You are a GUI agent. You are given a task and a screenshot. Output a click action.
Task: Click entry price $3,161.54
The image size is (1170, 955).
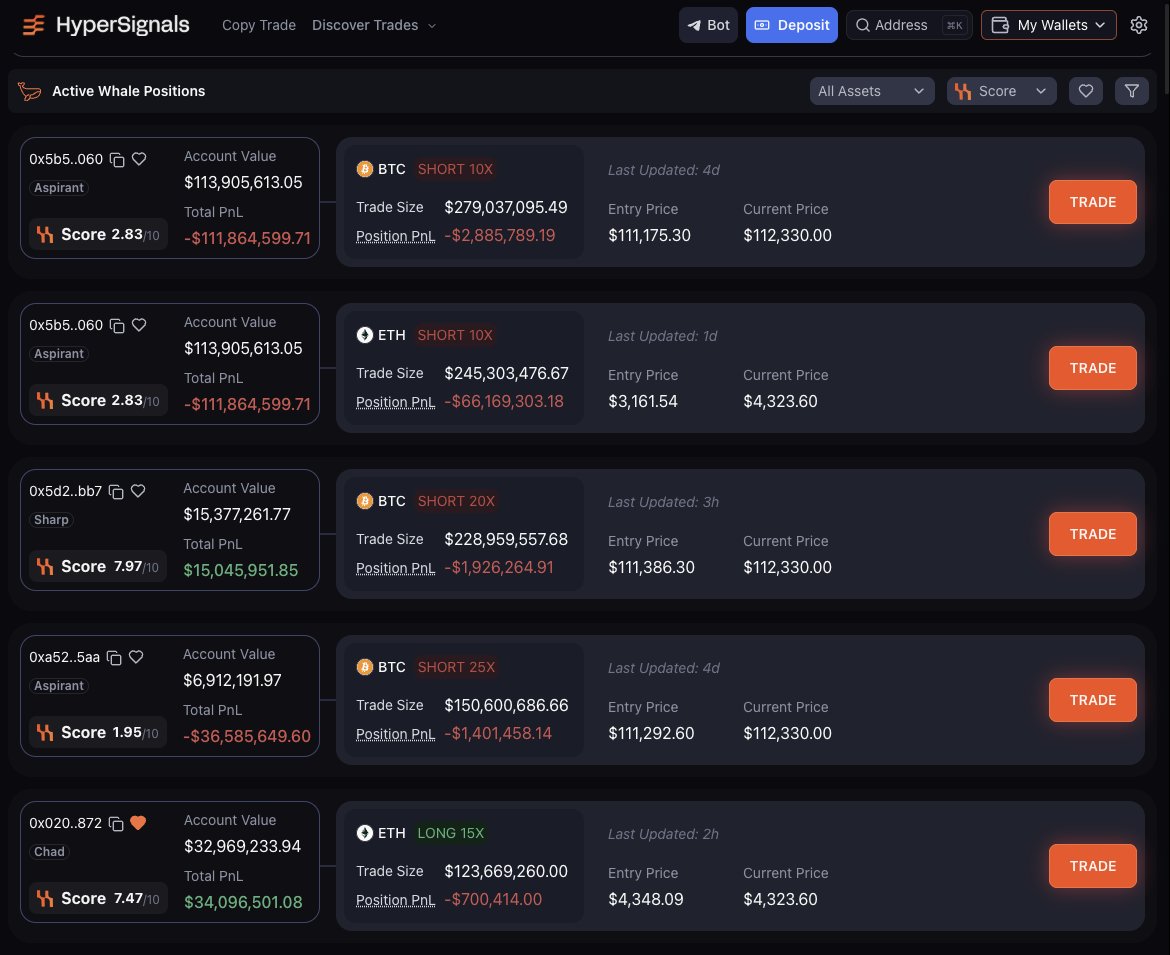(x=643, y=401)
